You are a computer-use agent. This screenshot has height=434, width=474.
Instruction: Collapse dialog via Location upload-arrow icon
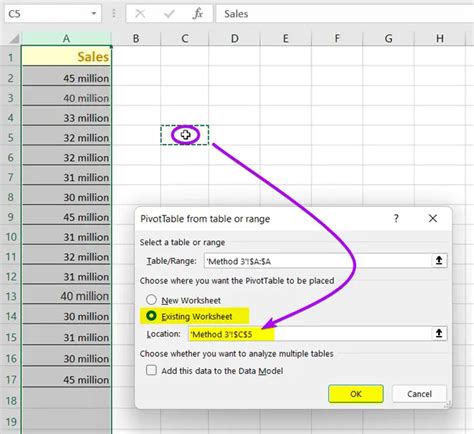coord(439,333)
